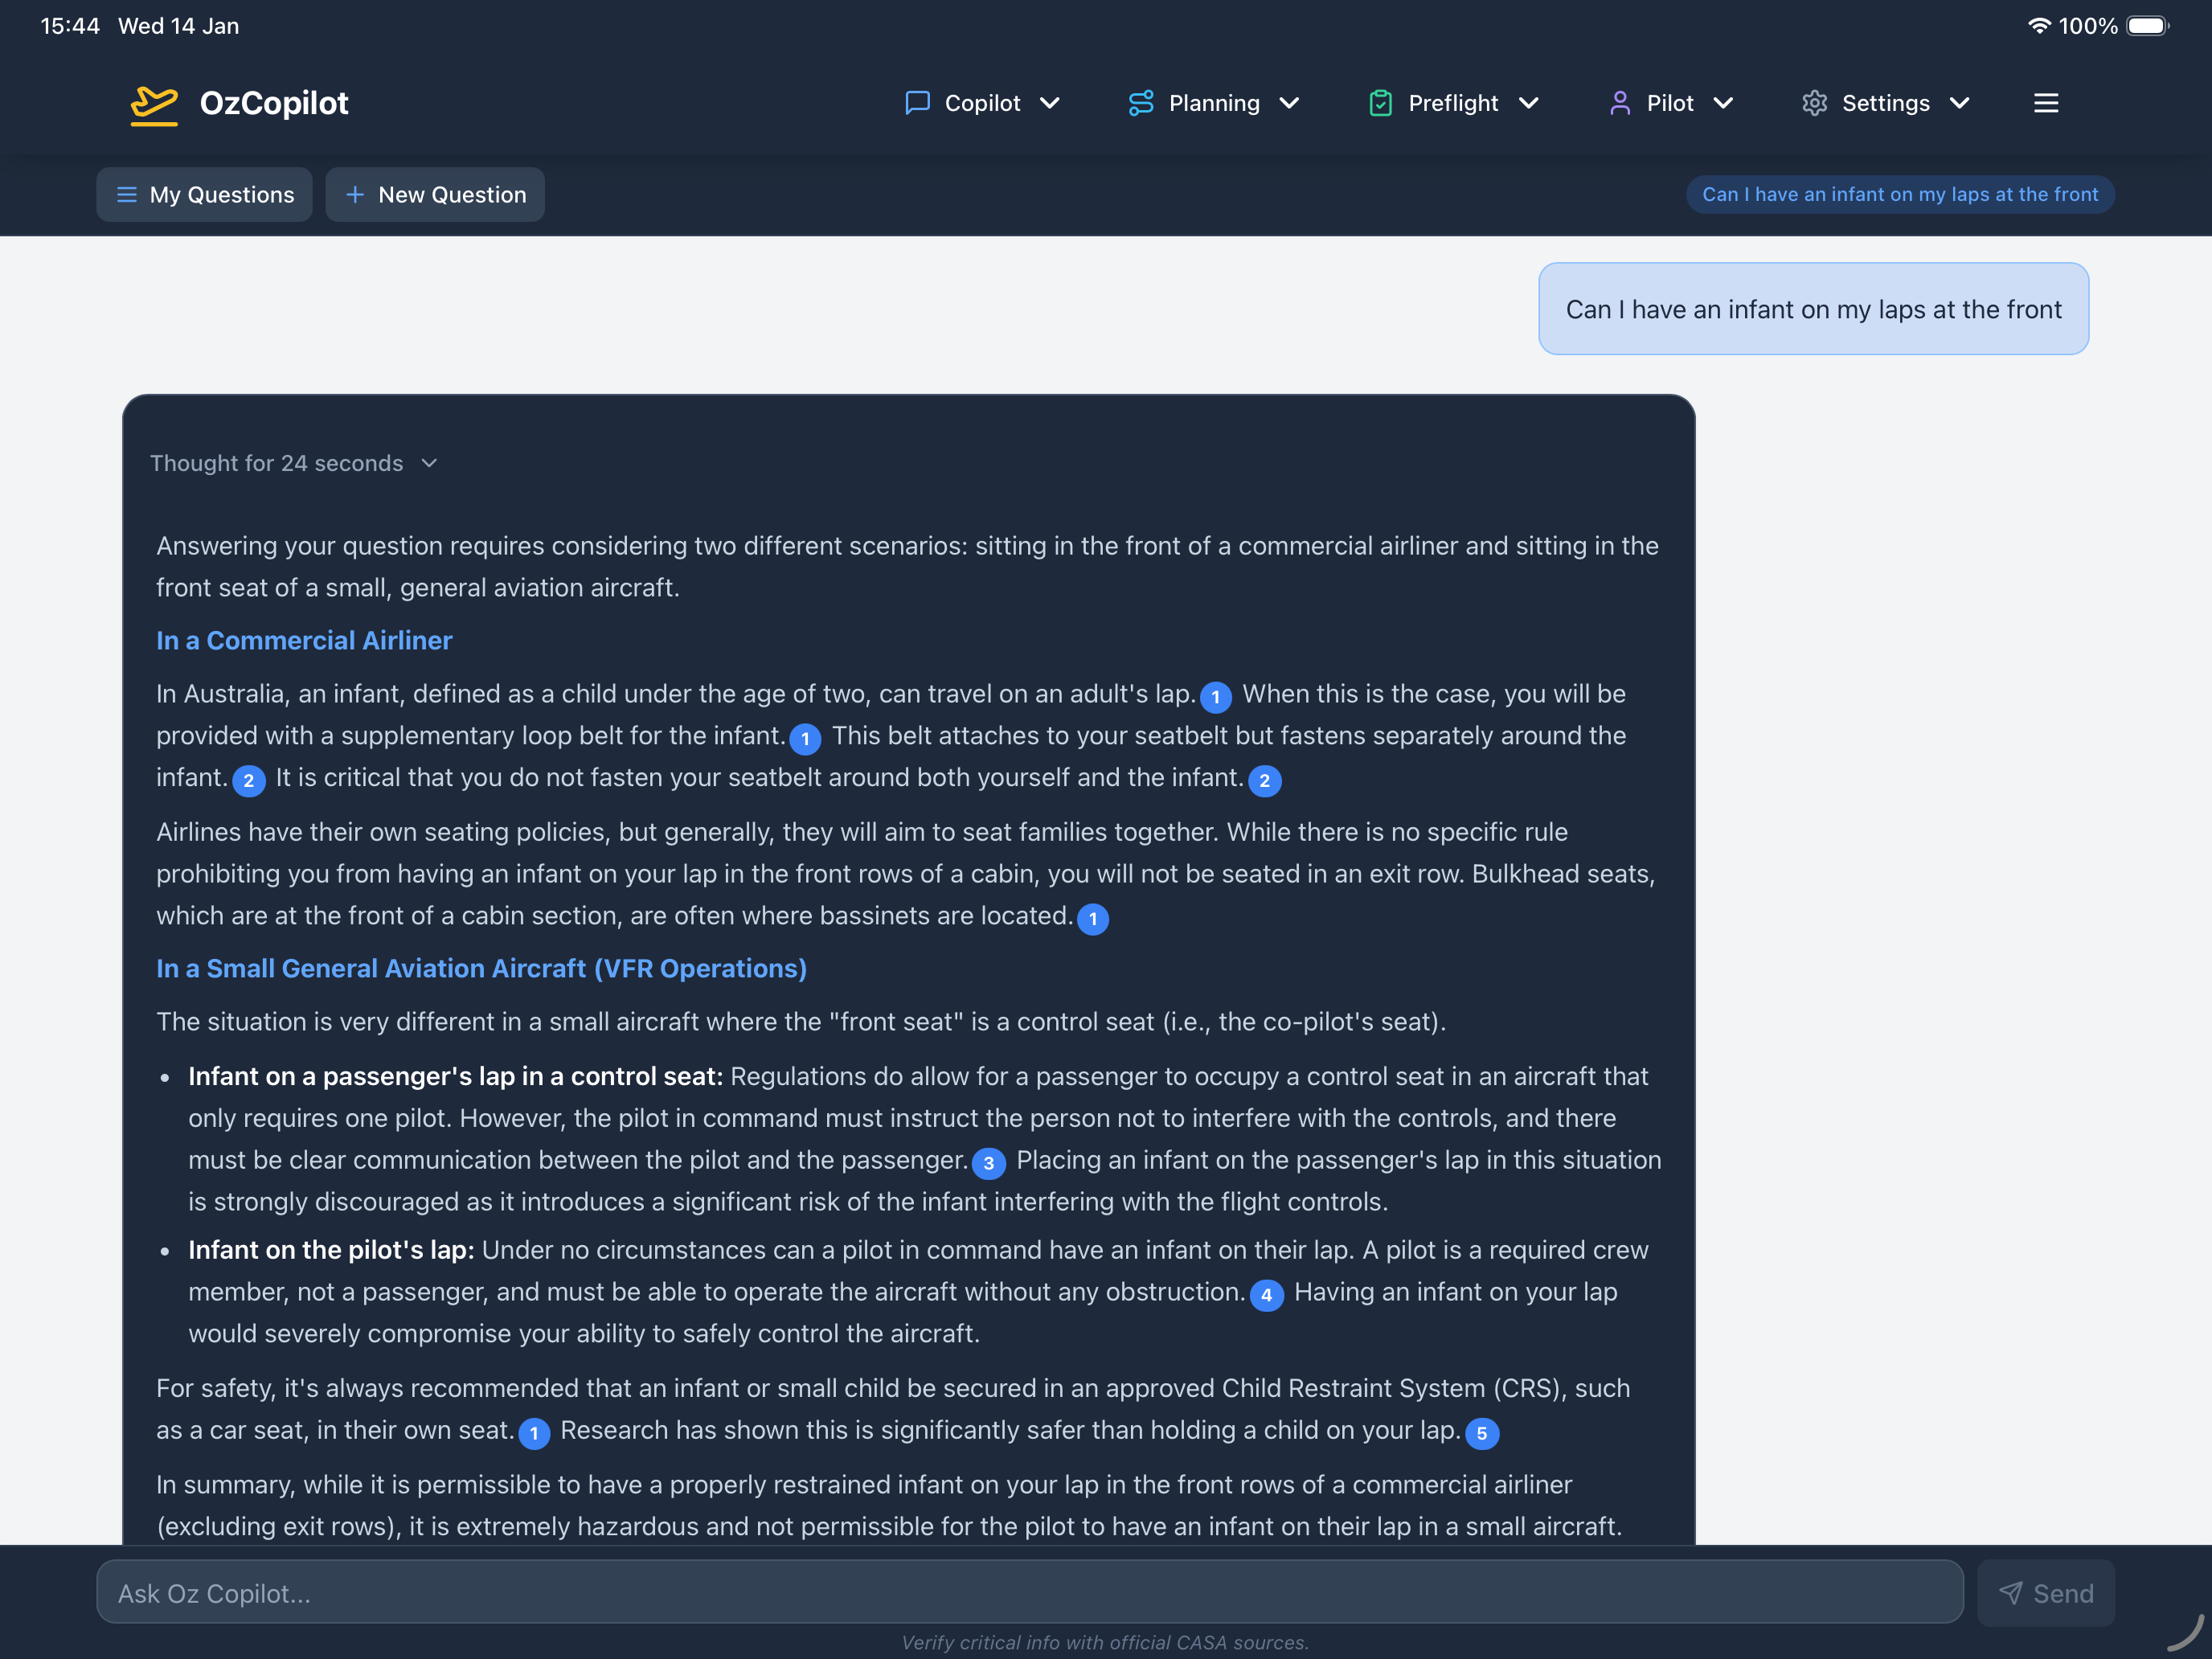2212x1659 pixels.
Task: Click the My Questions list icon
Action: click(126, 194)
